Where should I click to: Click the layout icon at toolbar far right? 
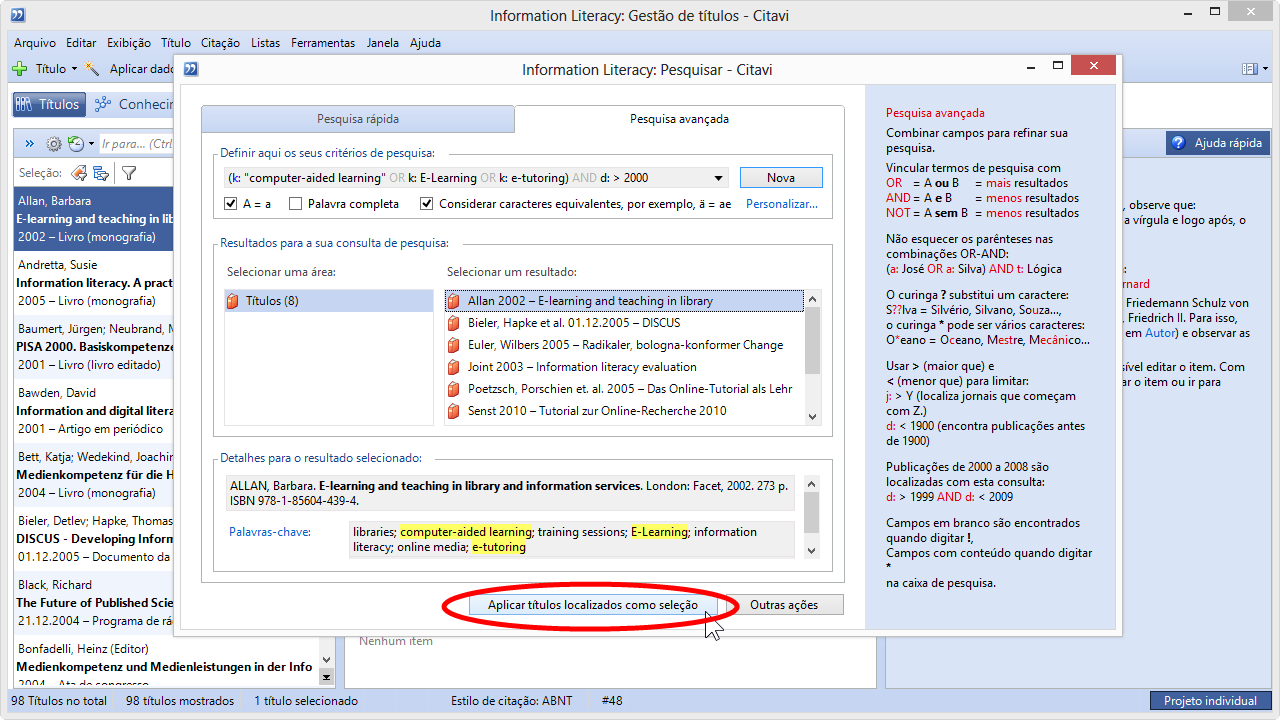1249,69
